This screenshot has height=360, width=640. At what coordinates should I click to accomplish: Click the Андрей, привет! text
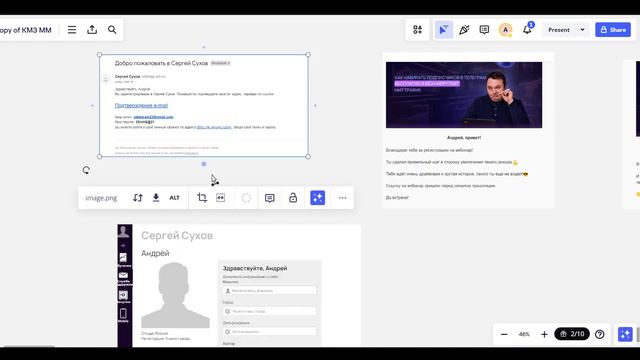point(464,138)
